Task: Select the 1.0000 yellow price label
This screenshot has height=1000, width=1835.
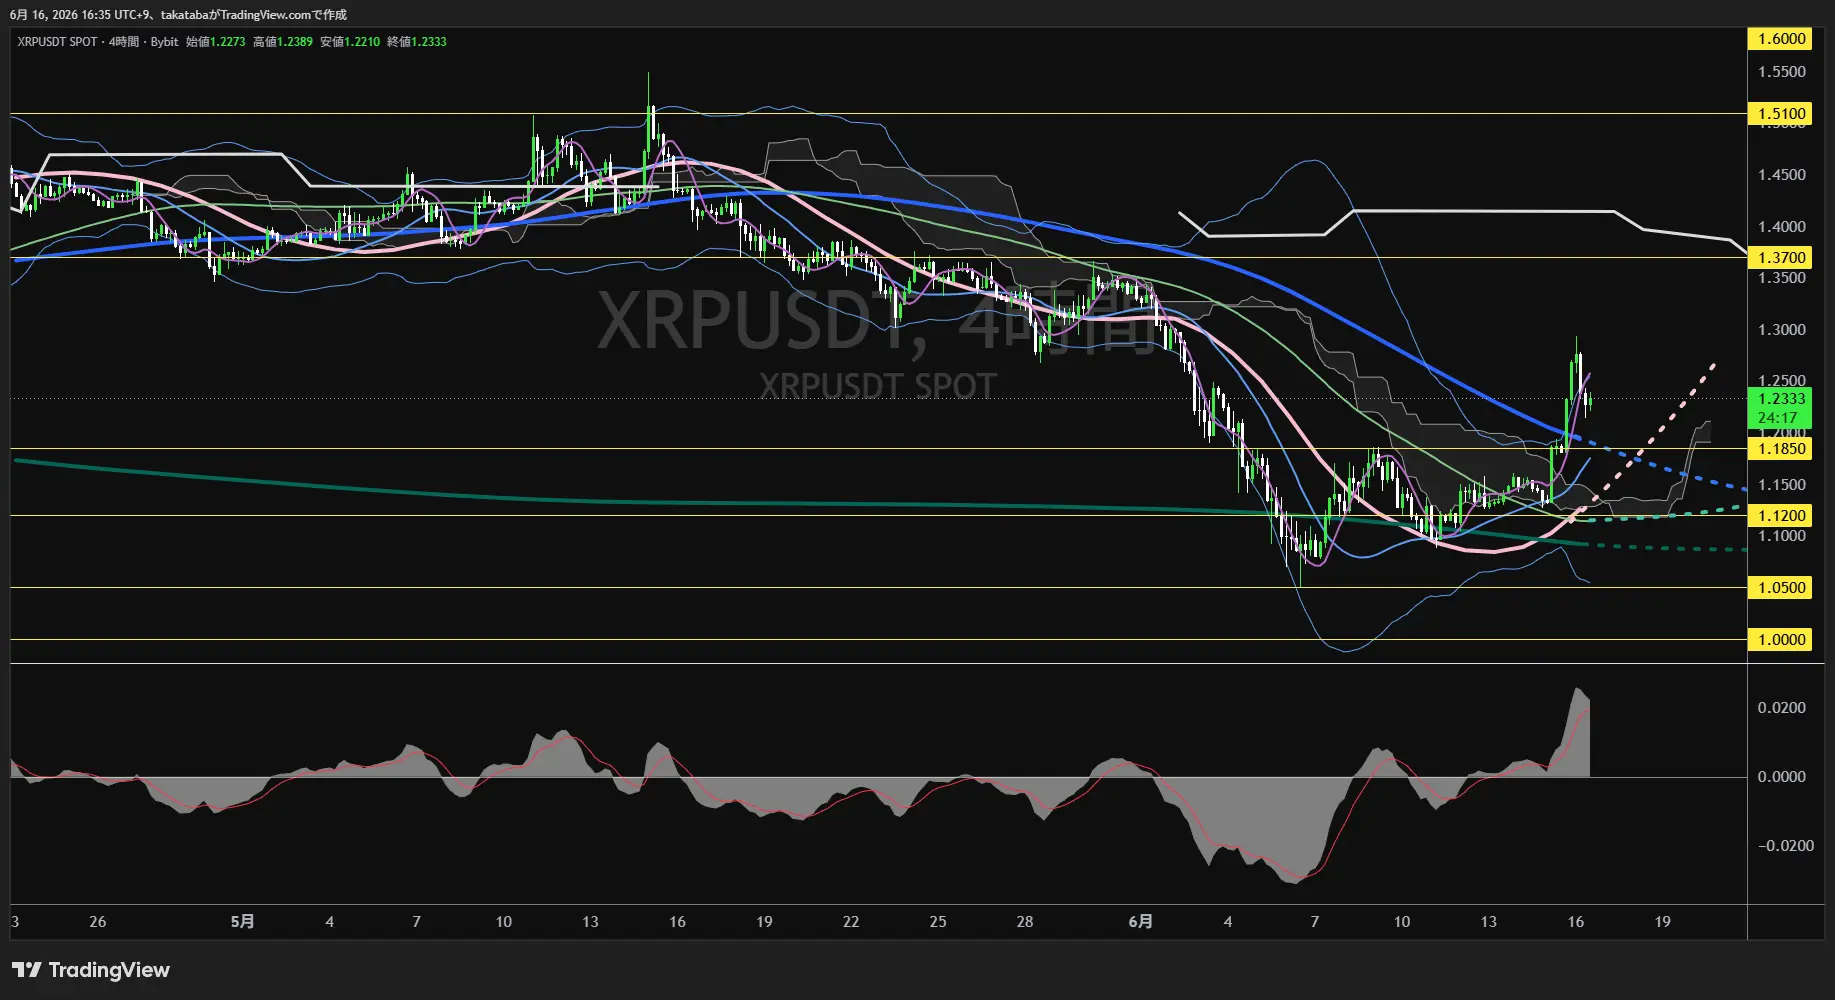Action: [1780, 640]
